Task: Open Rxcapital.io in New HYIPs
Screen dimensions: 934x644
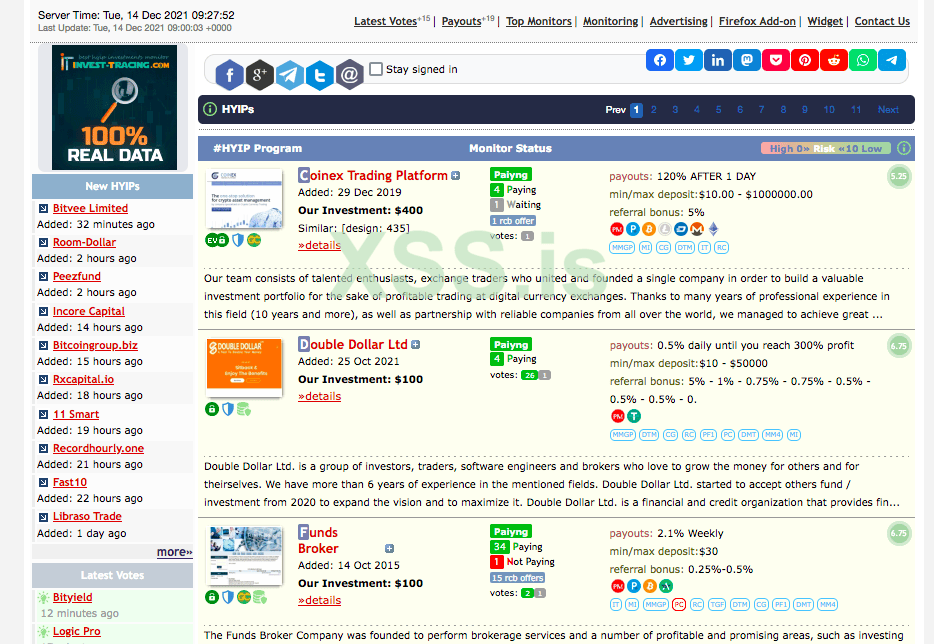Action: click(83, 379)
